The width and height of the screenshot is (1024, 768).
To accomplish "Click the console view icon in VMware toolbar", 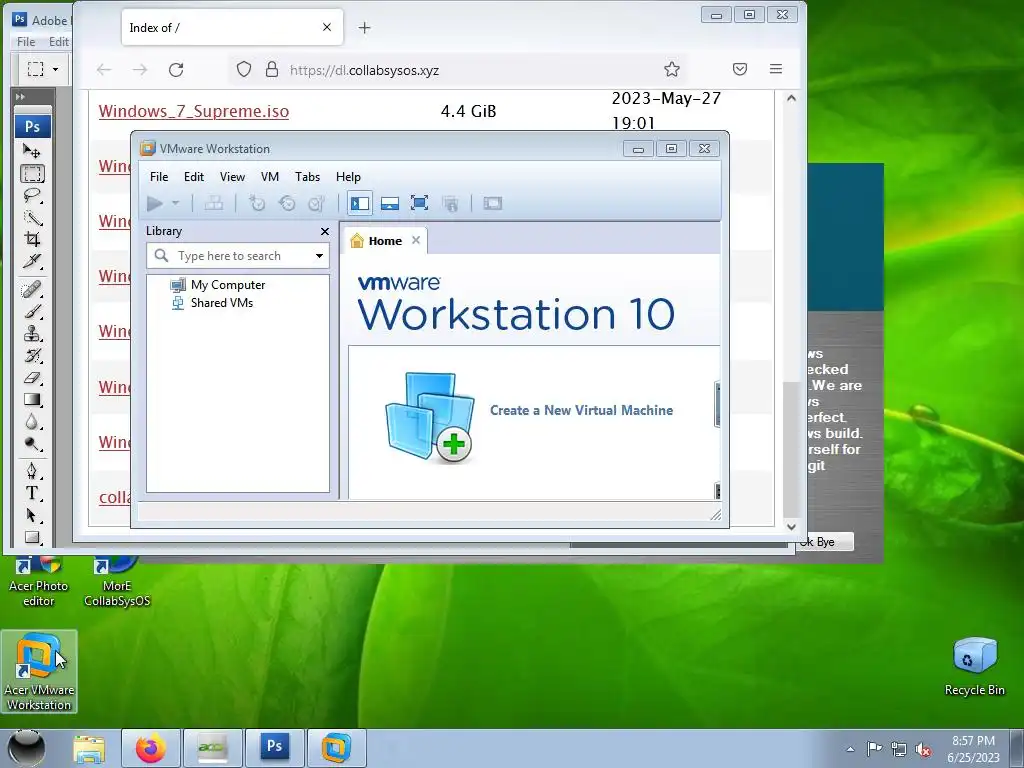I will [x=493, y=204].
